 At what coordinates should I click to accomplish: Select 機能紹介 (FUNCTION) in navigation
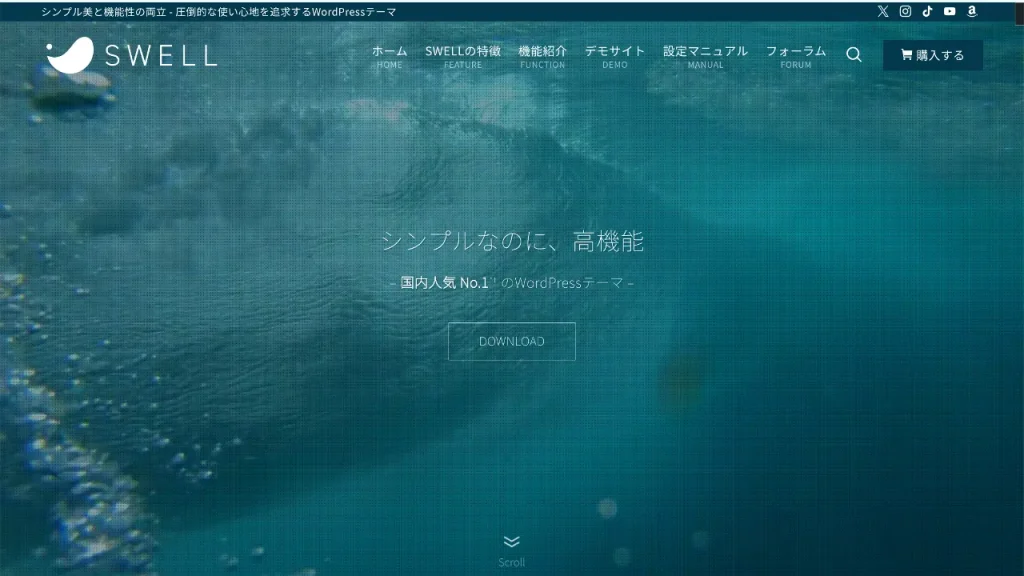tap(542, 56)
